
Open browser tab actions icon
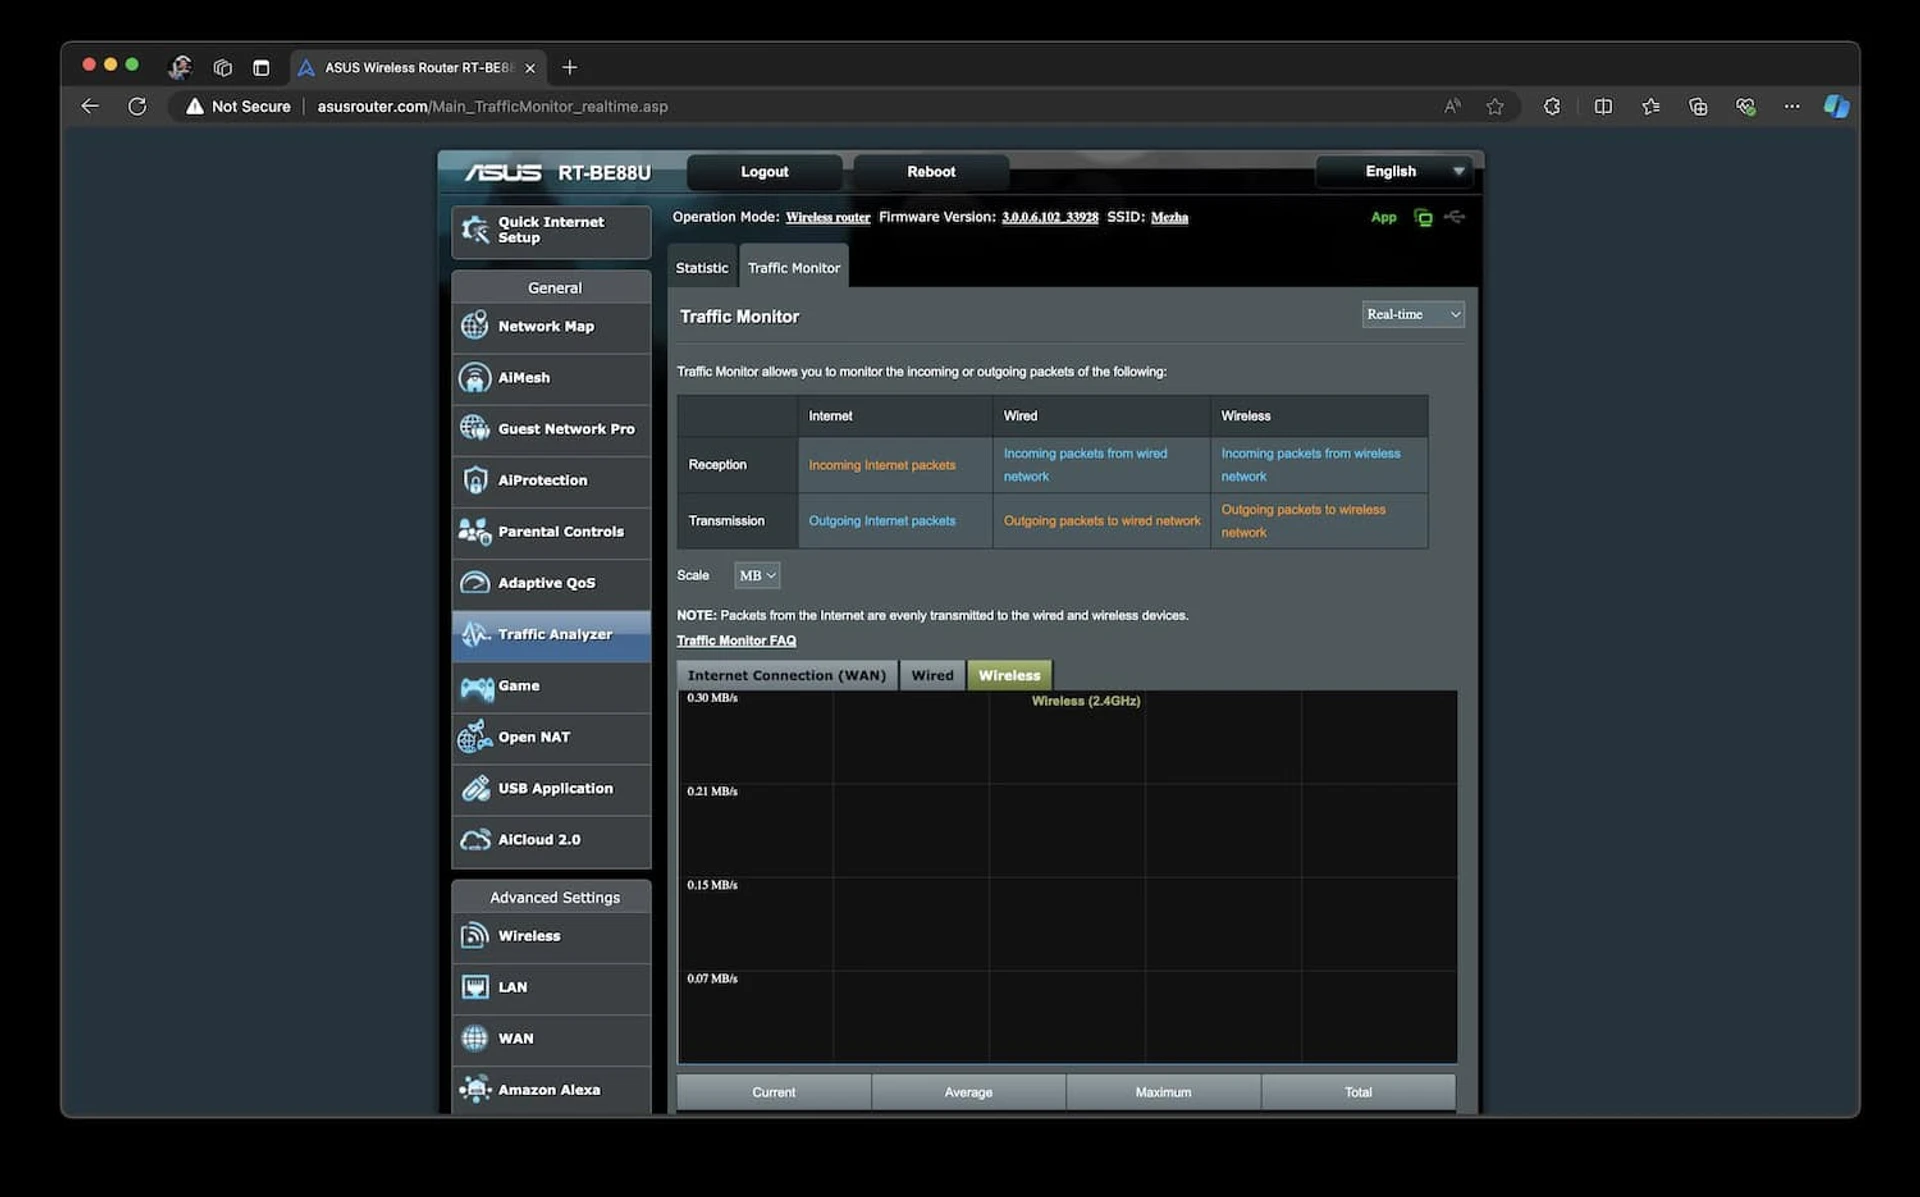[261, 67]
